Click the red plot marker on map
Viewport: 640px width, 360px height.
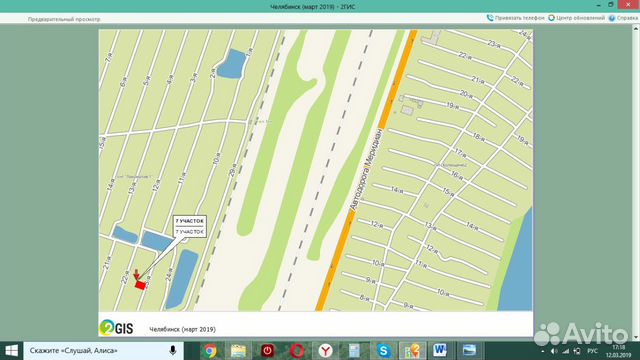(x=140, y=285)
